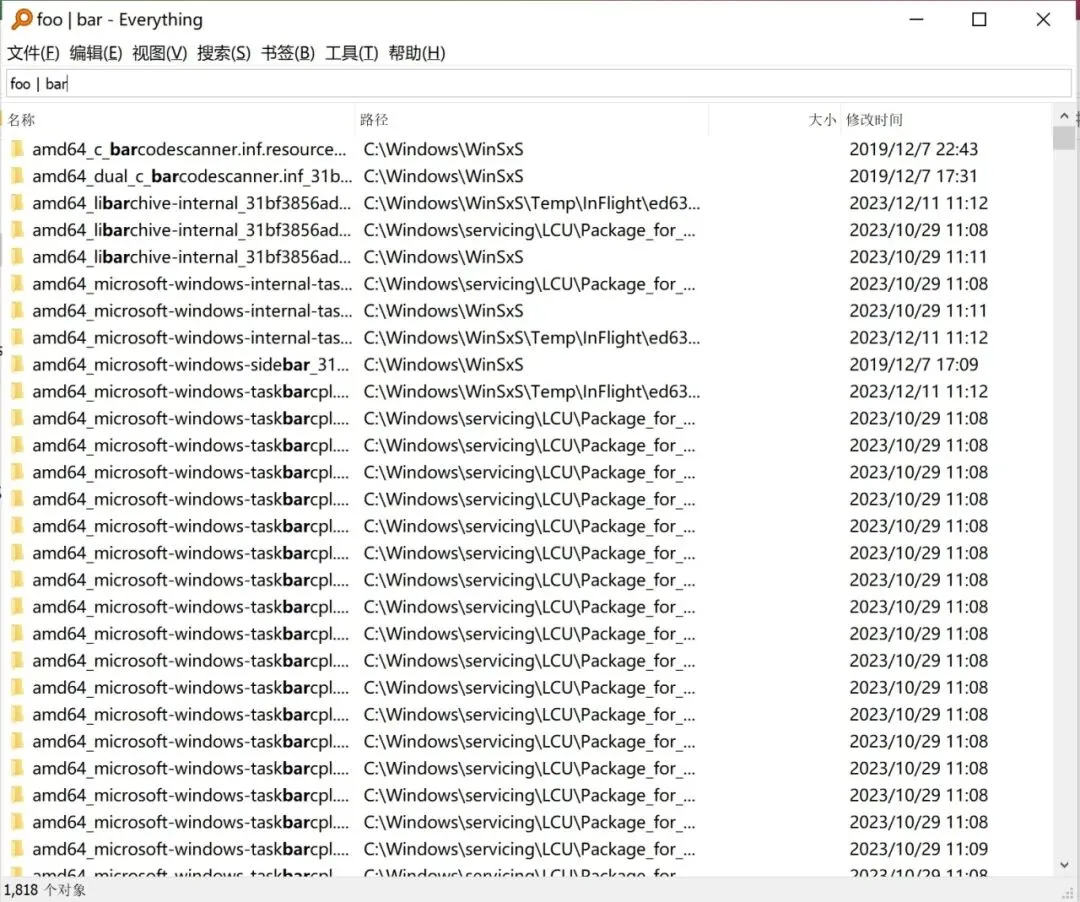This screenshot has width=1080, height=902.
Task: Select taskbarcpl name in 2023/12/11 row
Action: (191, 391)
